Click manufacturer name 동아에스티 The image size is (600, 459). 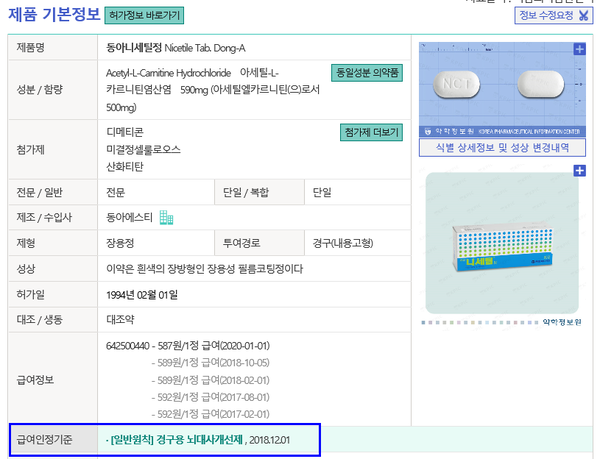click(129, 218)
